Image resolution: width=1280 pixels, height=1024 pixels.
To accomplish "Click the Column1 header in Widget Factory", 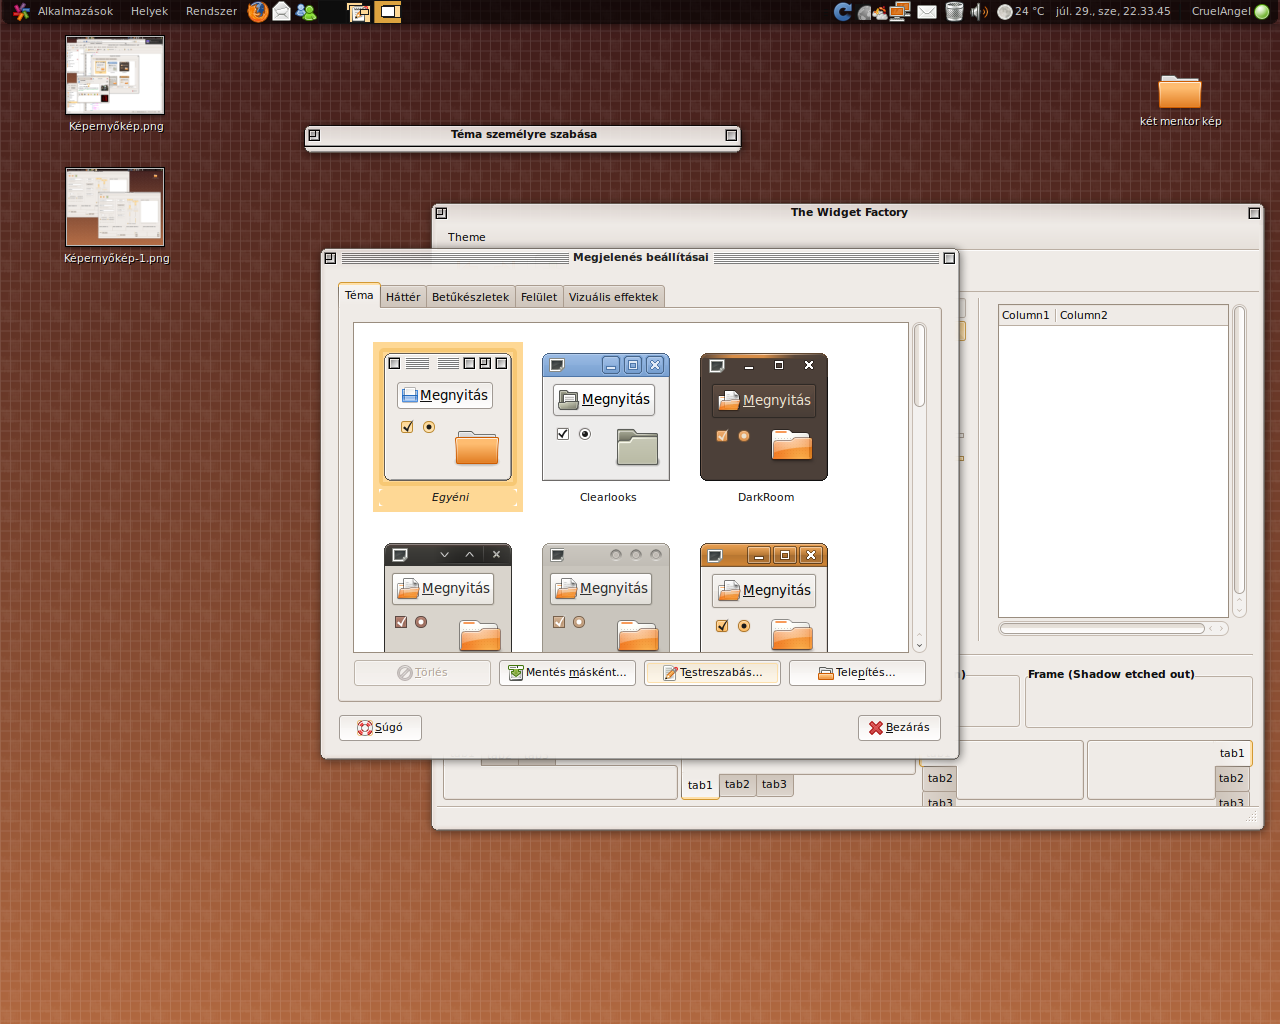I will click(x=1026, y=315).
